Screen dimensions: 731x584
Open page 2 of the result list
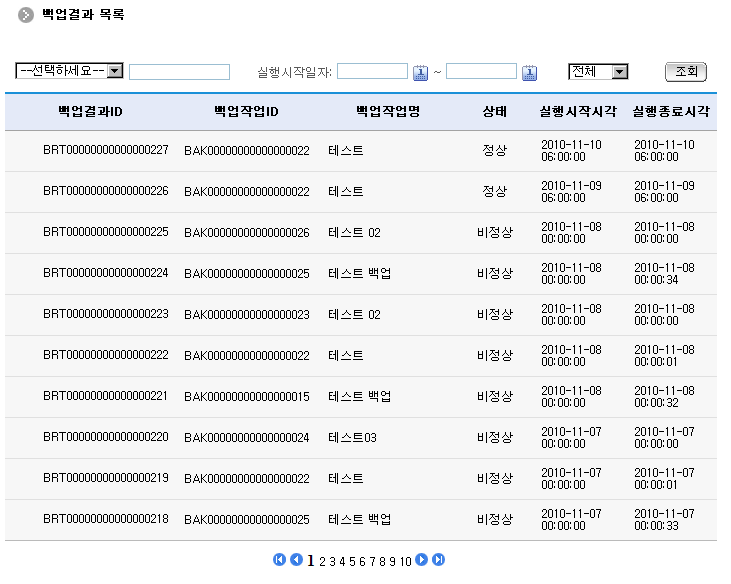[x=322, y=561]
